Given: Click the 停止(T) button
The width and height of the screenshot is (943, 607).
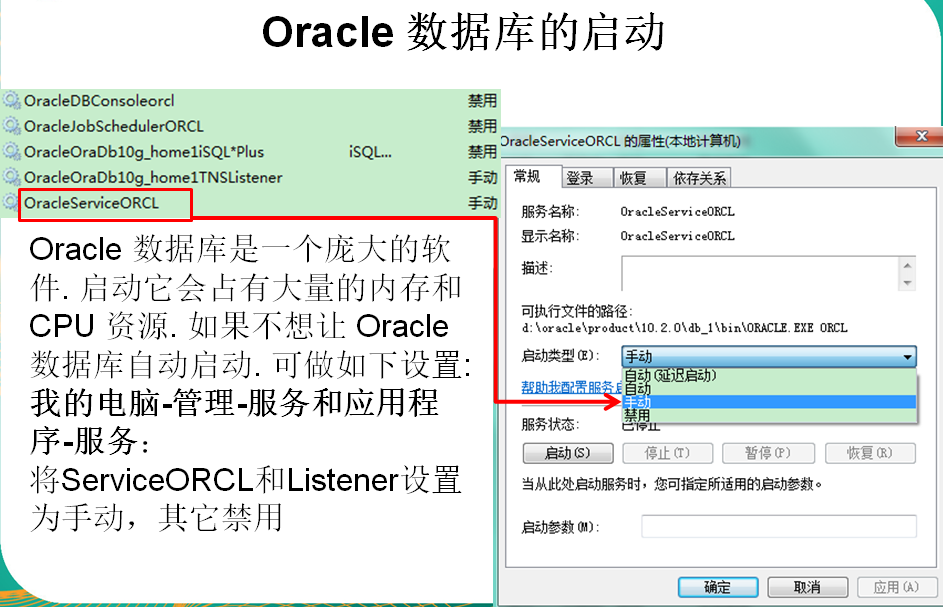Looking at the screenshot, I should click(x=668, y=453).
